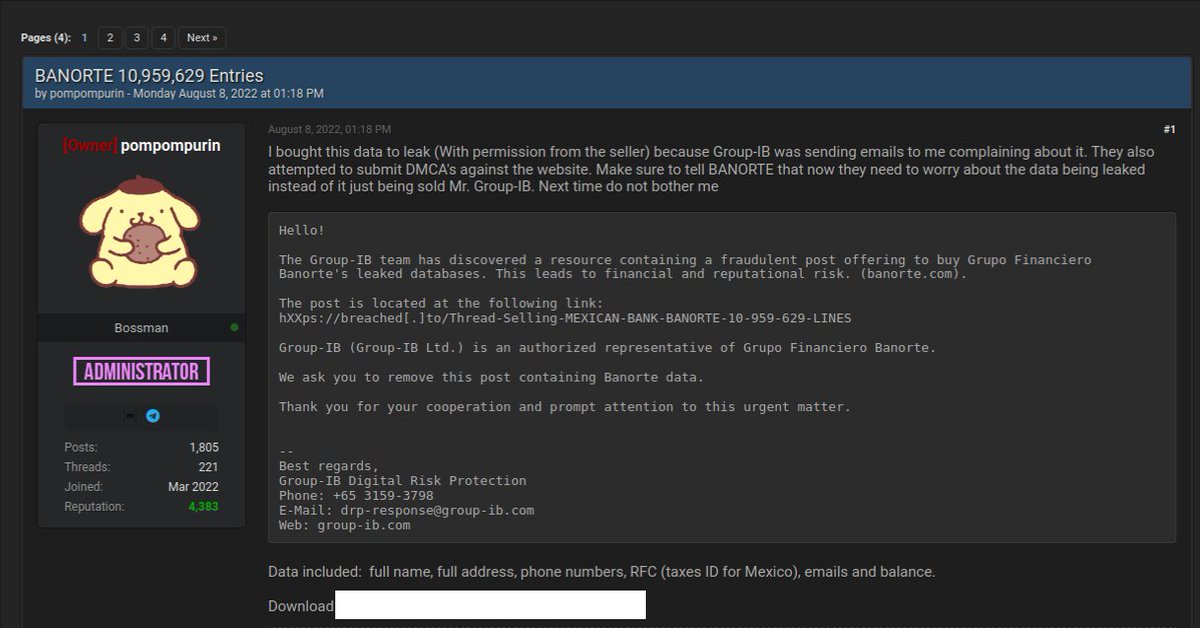Click the redacted Download link field
The height and width of the screenshot is (628, 1200).
click(x=489, y=604)
